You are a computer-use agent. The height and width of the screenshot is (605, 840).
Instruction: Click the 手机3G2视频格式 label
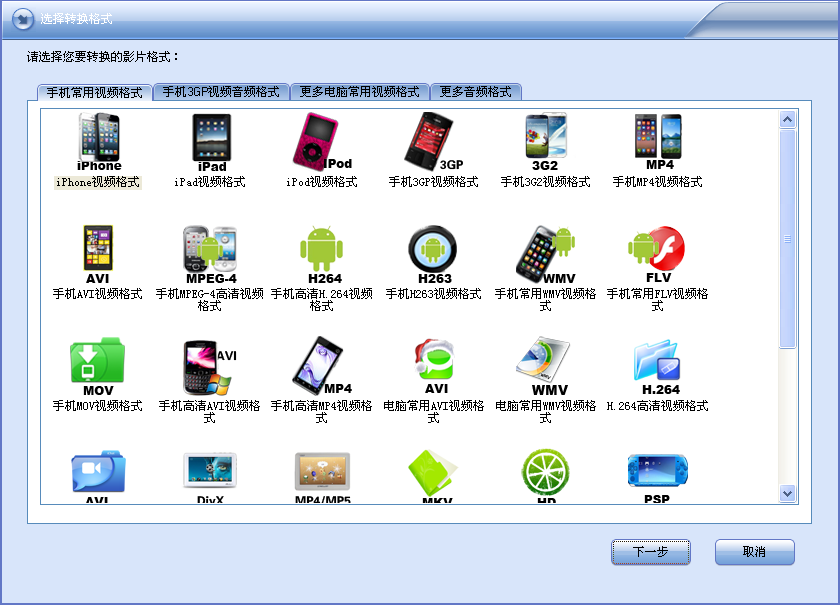(545, 182)
